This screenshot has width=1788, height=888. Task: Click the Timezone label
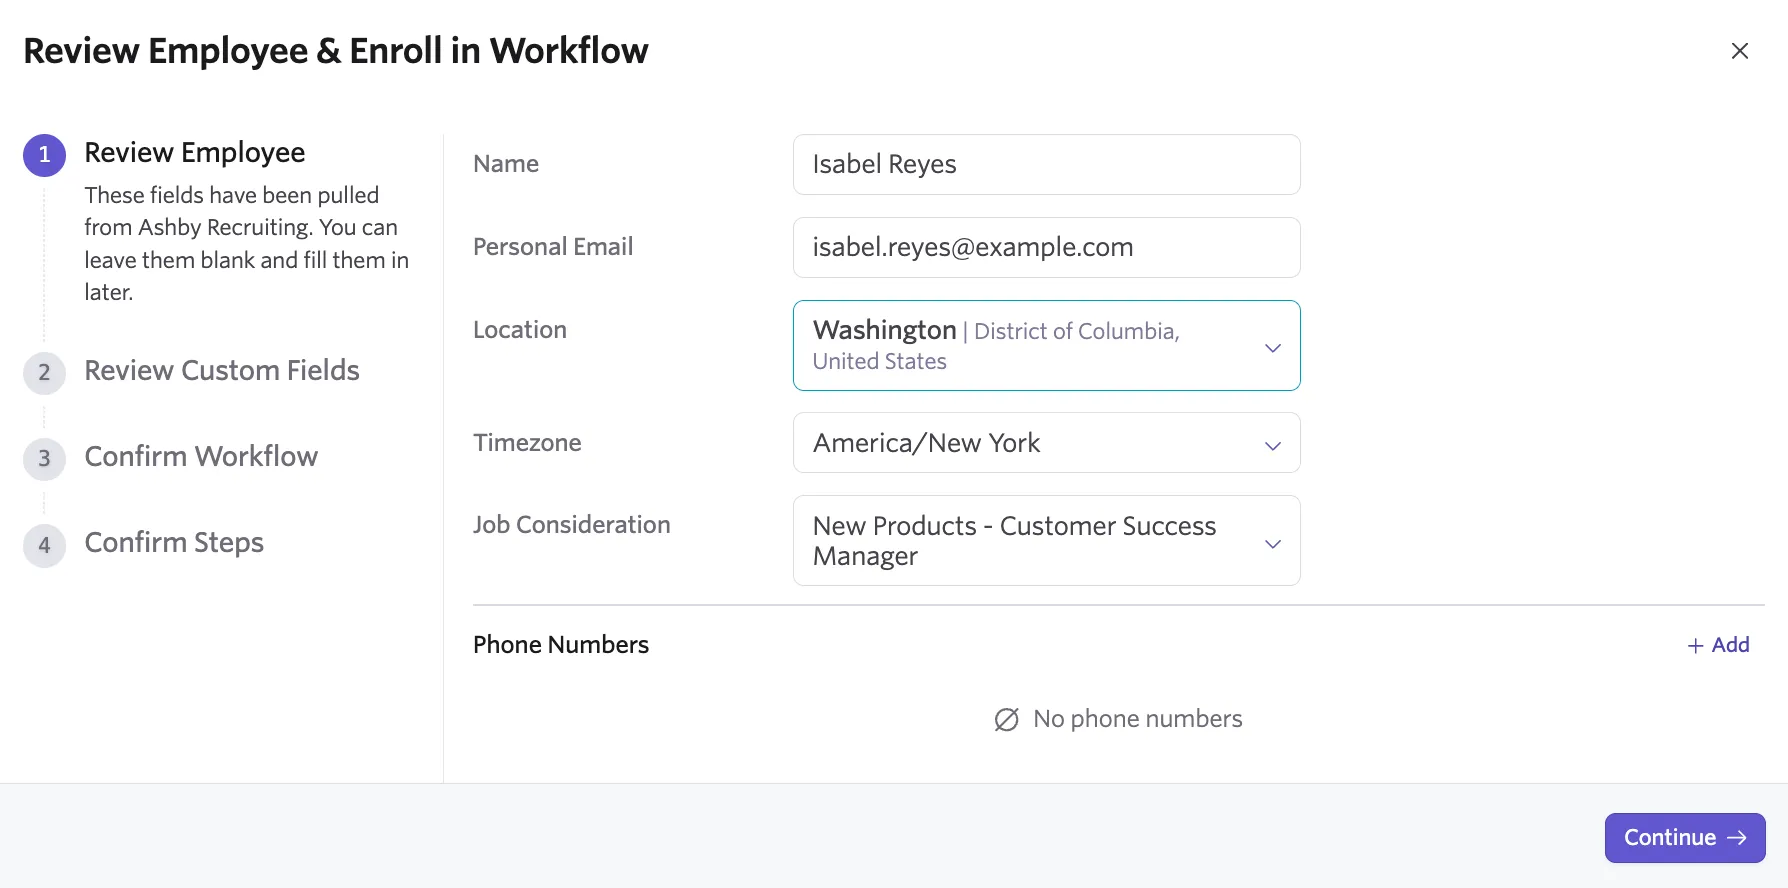(527, 443)
